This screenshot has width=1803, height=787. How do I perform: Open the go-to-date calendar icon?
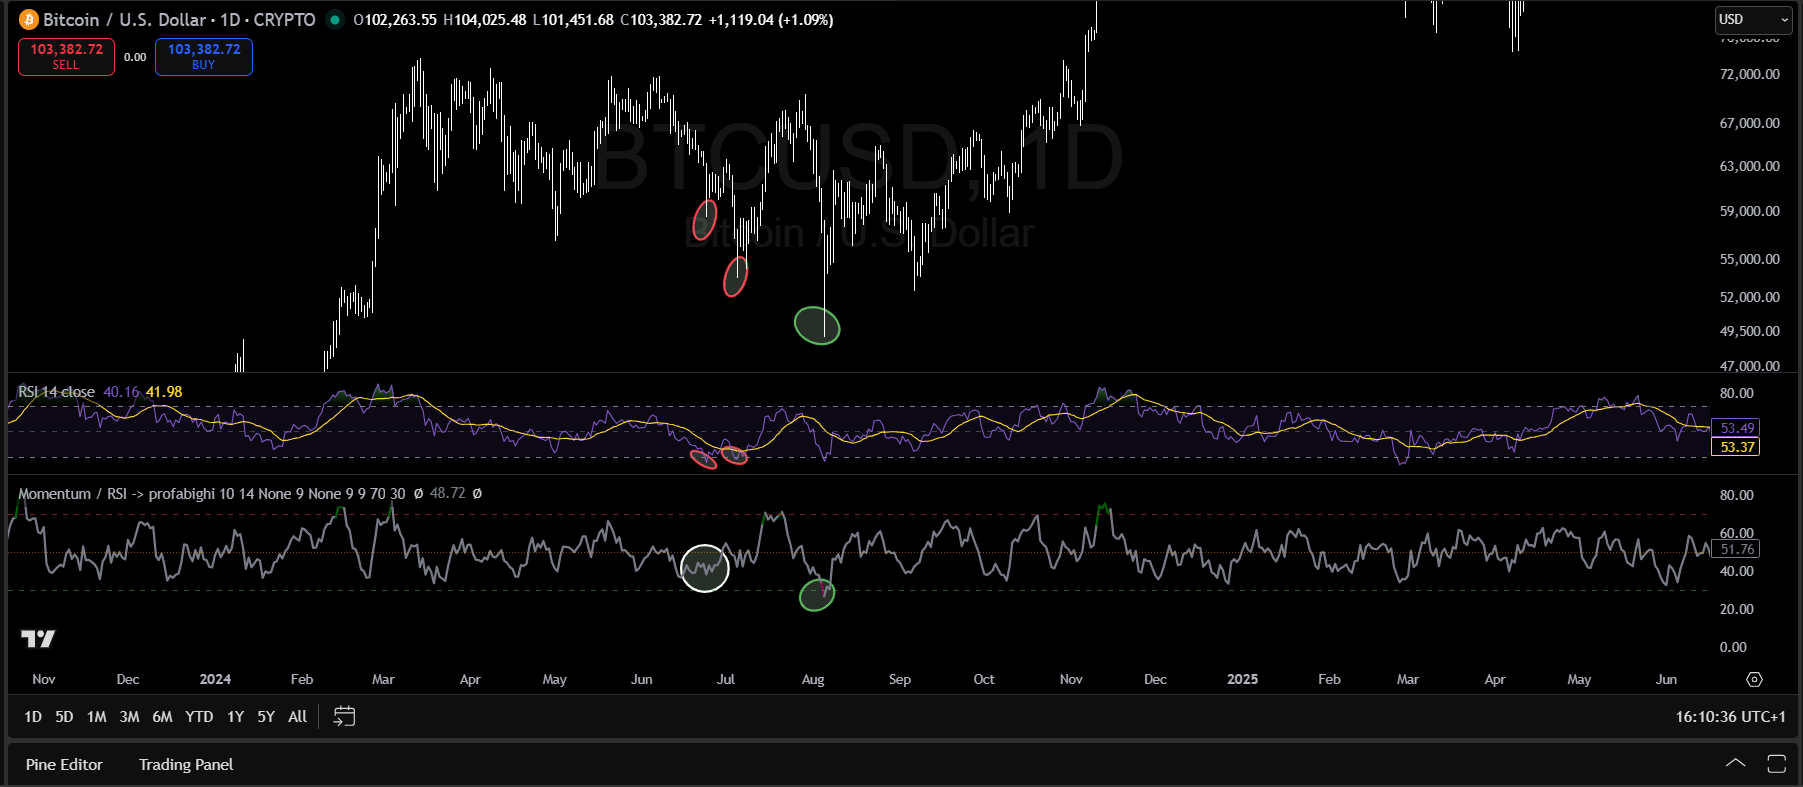click(x=344, y=716)
